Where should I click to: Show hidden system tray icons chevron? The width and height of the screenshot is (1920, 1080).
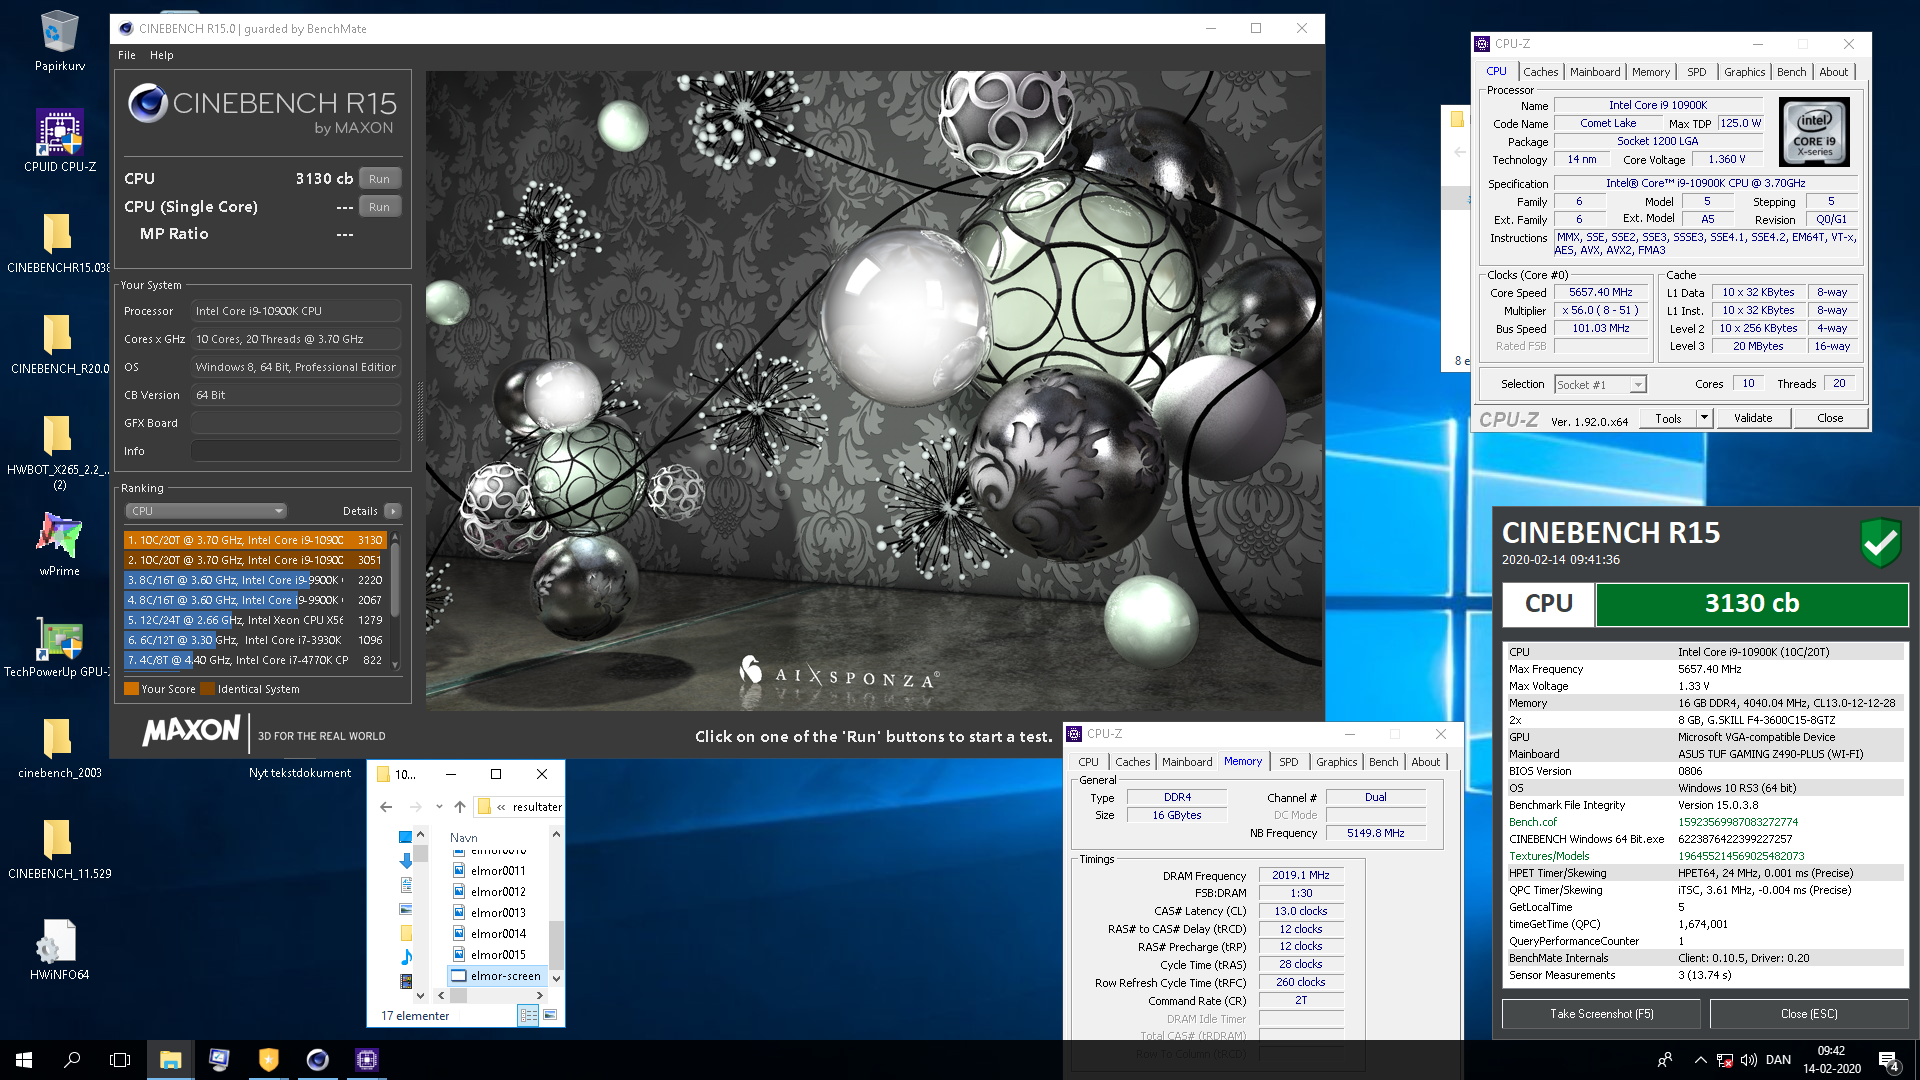(x=1700, y=1060)
